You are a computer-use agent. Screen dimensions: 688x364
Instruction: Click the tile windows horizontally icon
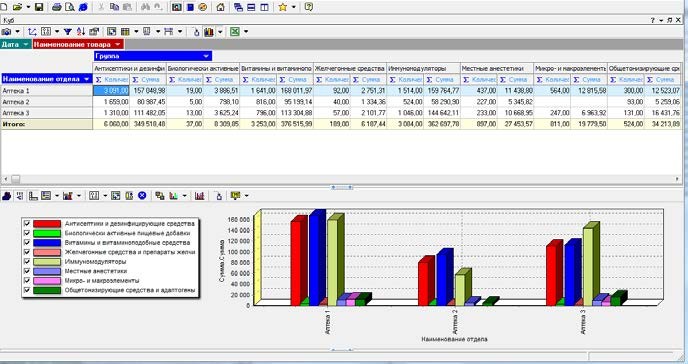[x=251, y=7]
